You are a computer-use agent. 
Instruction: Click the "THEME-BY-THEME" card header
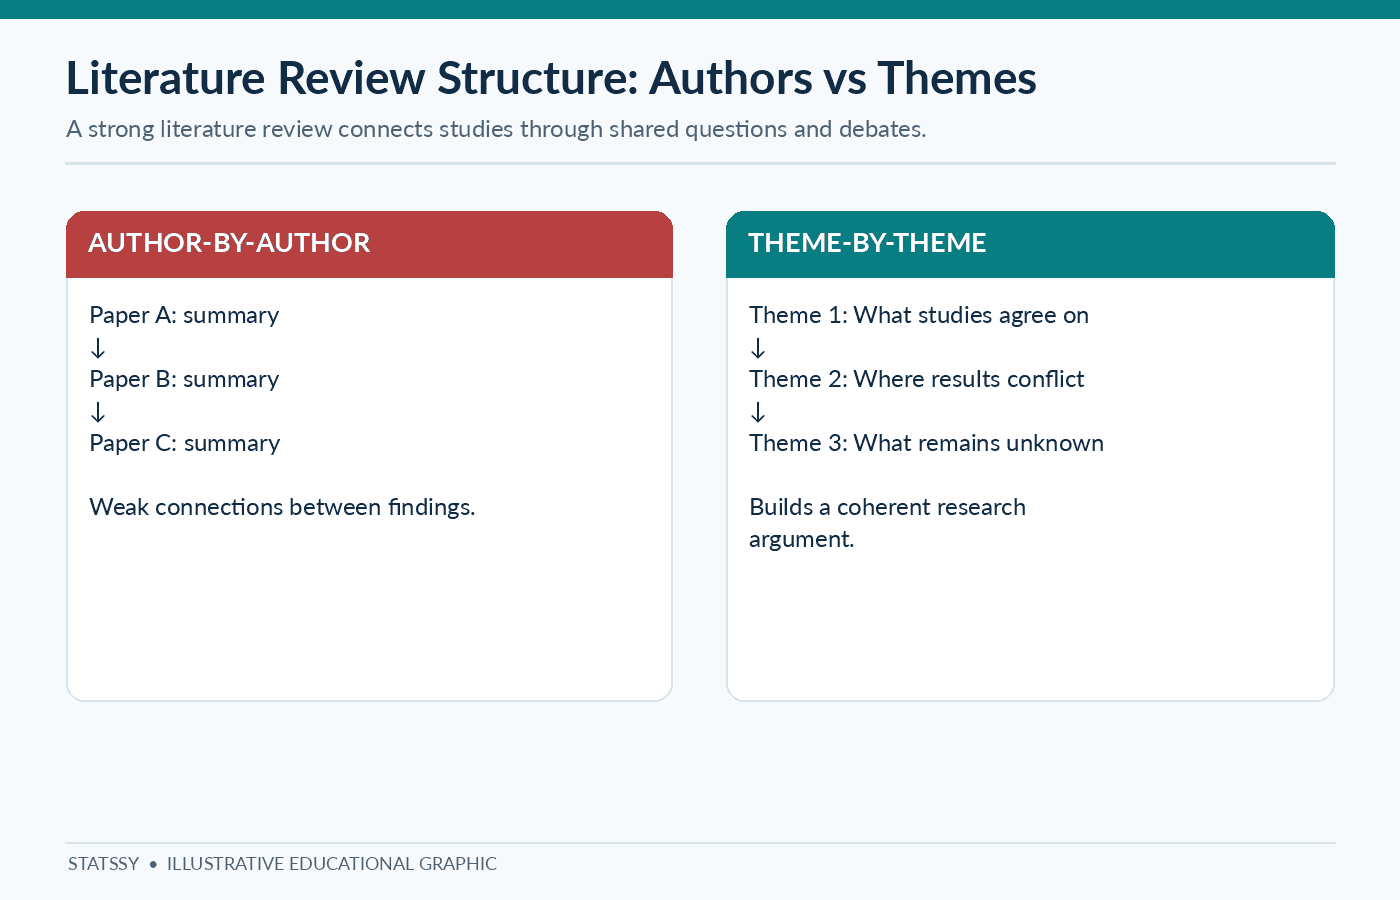(x=1030, y=244)
